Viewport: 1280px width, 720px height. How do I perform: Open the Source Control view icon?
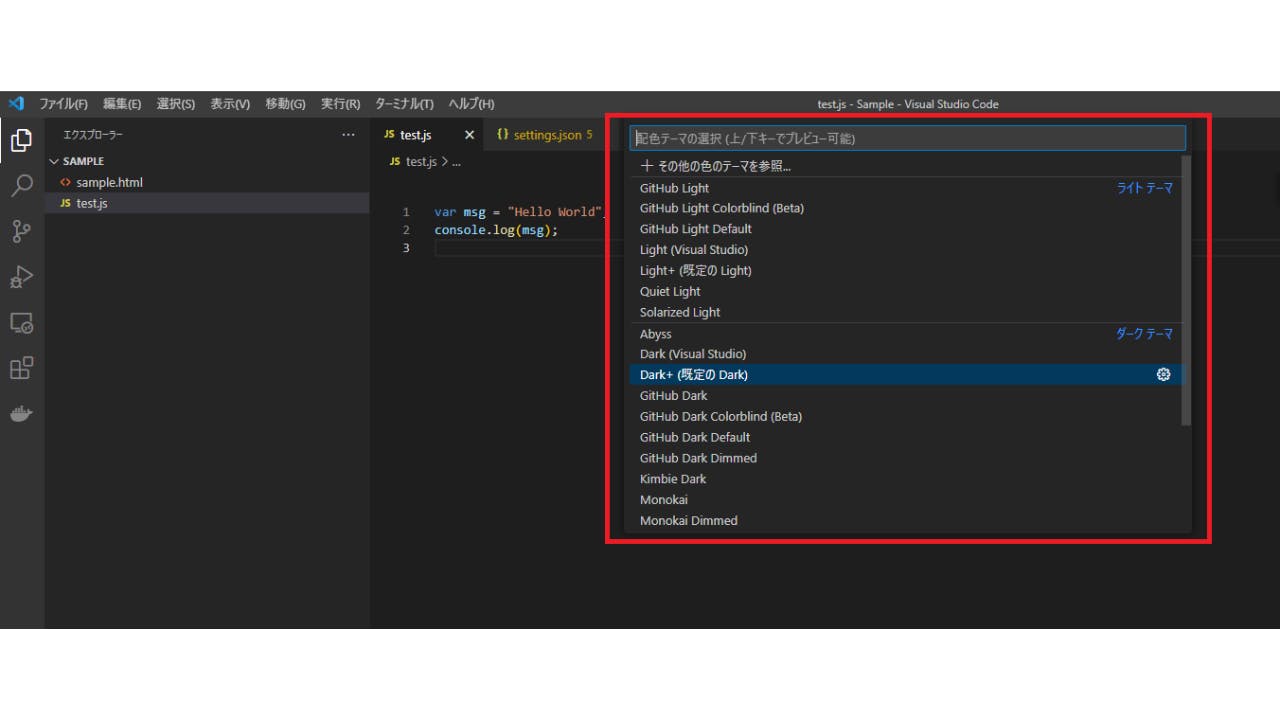click(x=21, y=232)
